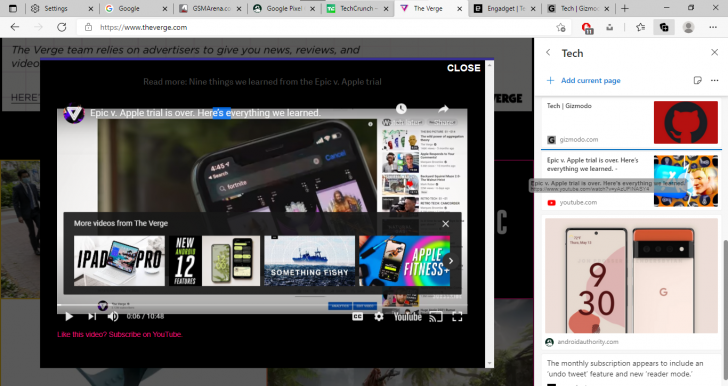Add a note to the collection

click(697, 80)
